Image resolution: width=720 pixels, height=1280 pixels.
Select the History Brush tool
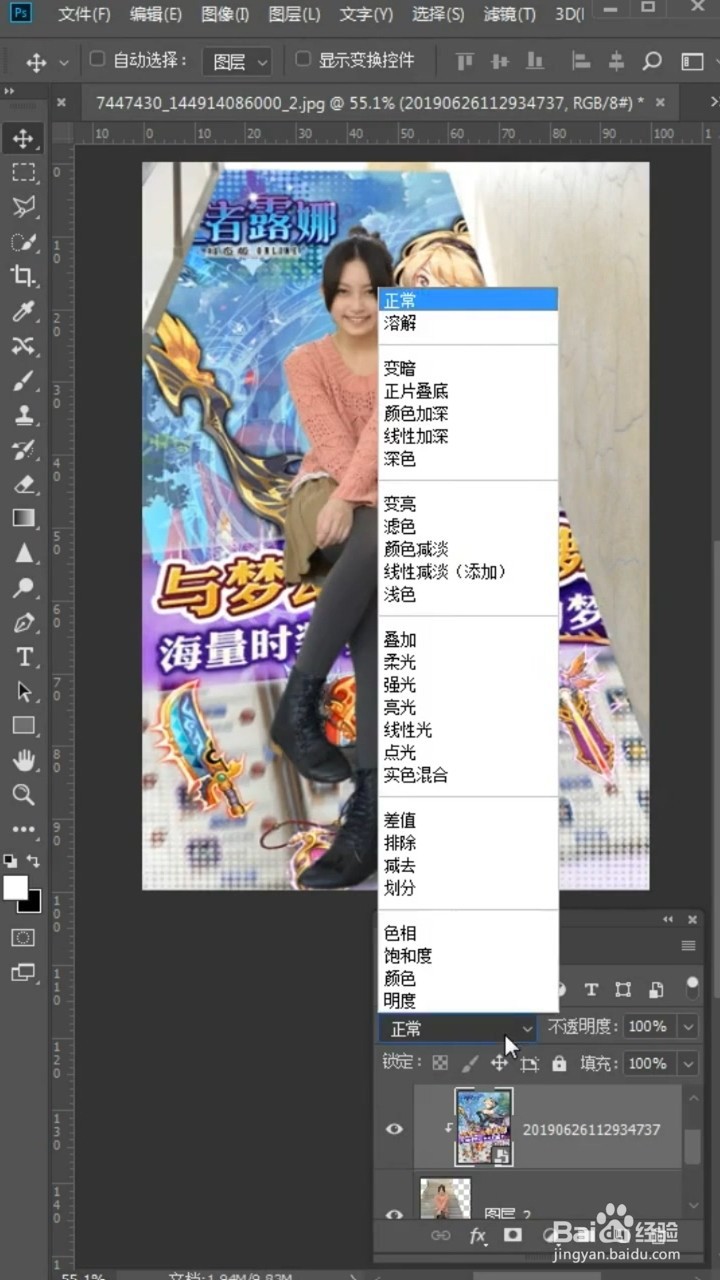(23, 450)
